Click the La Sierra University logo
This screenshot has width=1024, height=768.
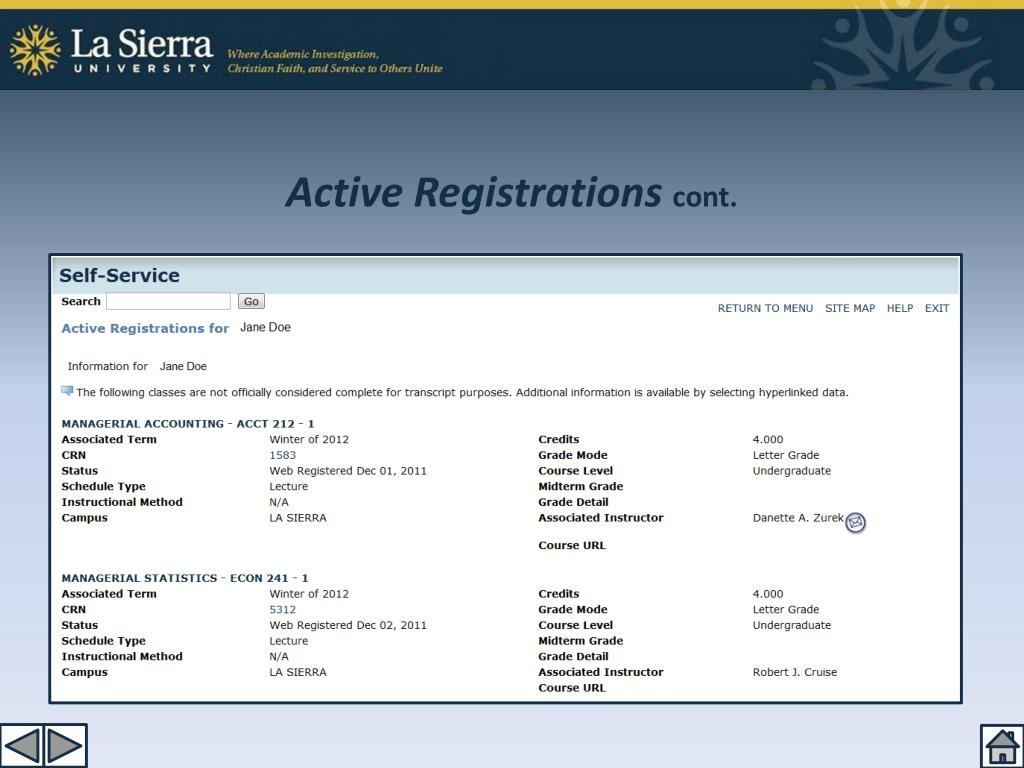[111, 50]
